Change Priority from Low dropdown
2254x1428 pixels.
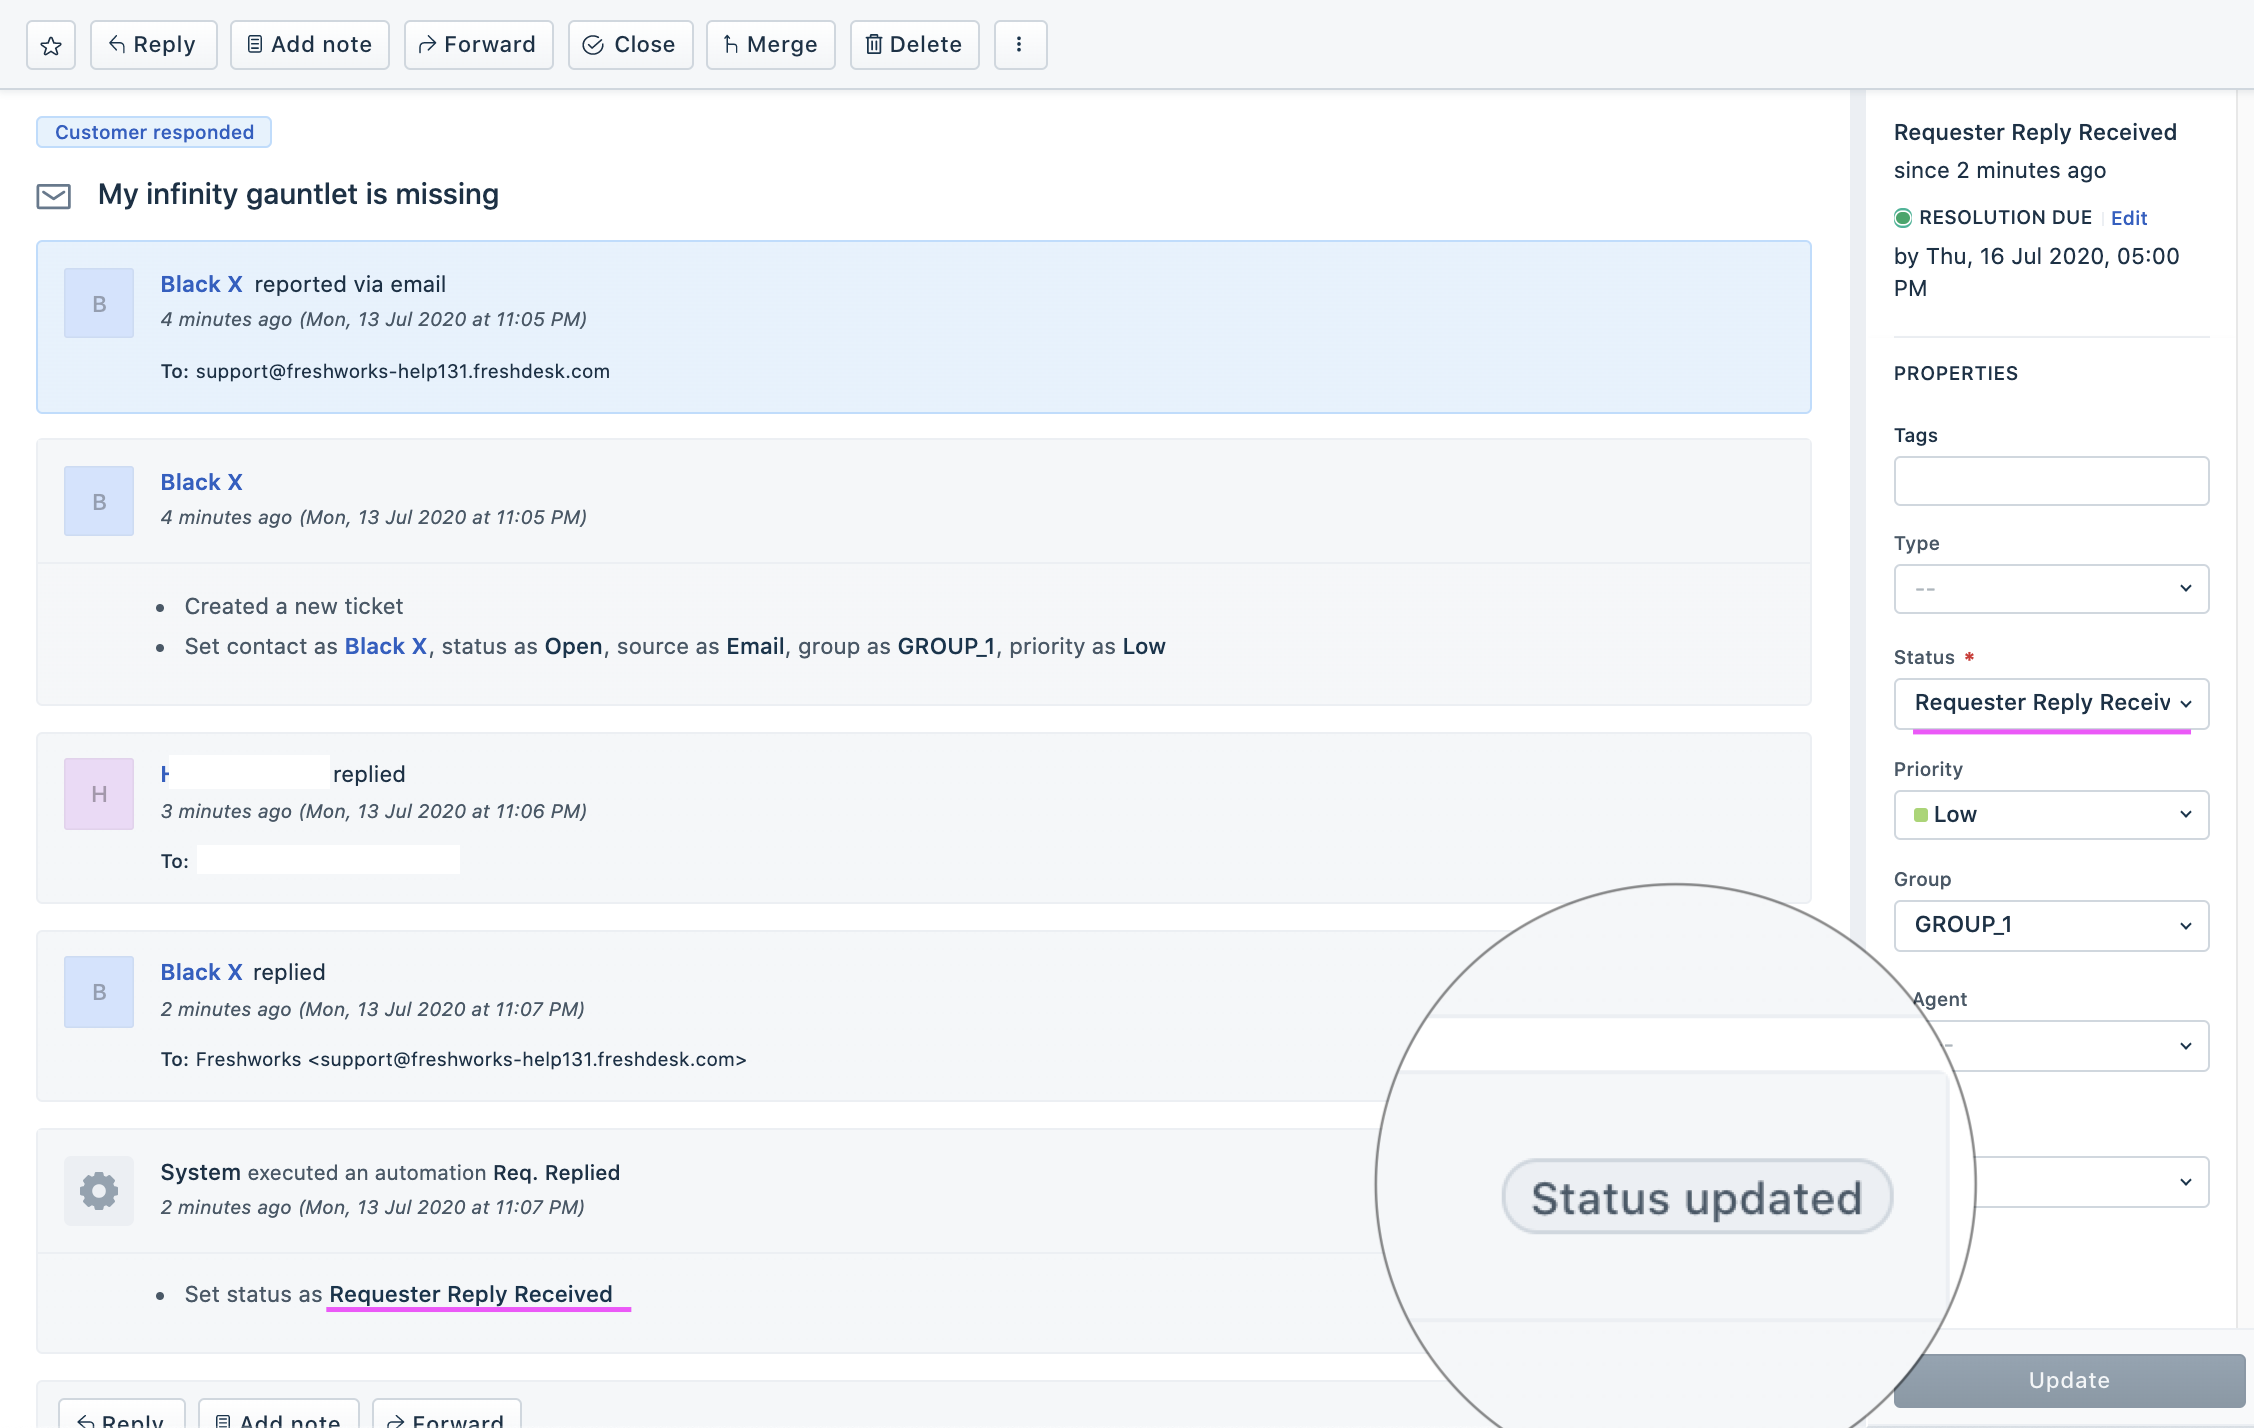(2050, 815)
